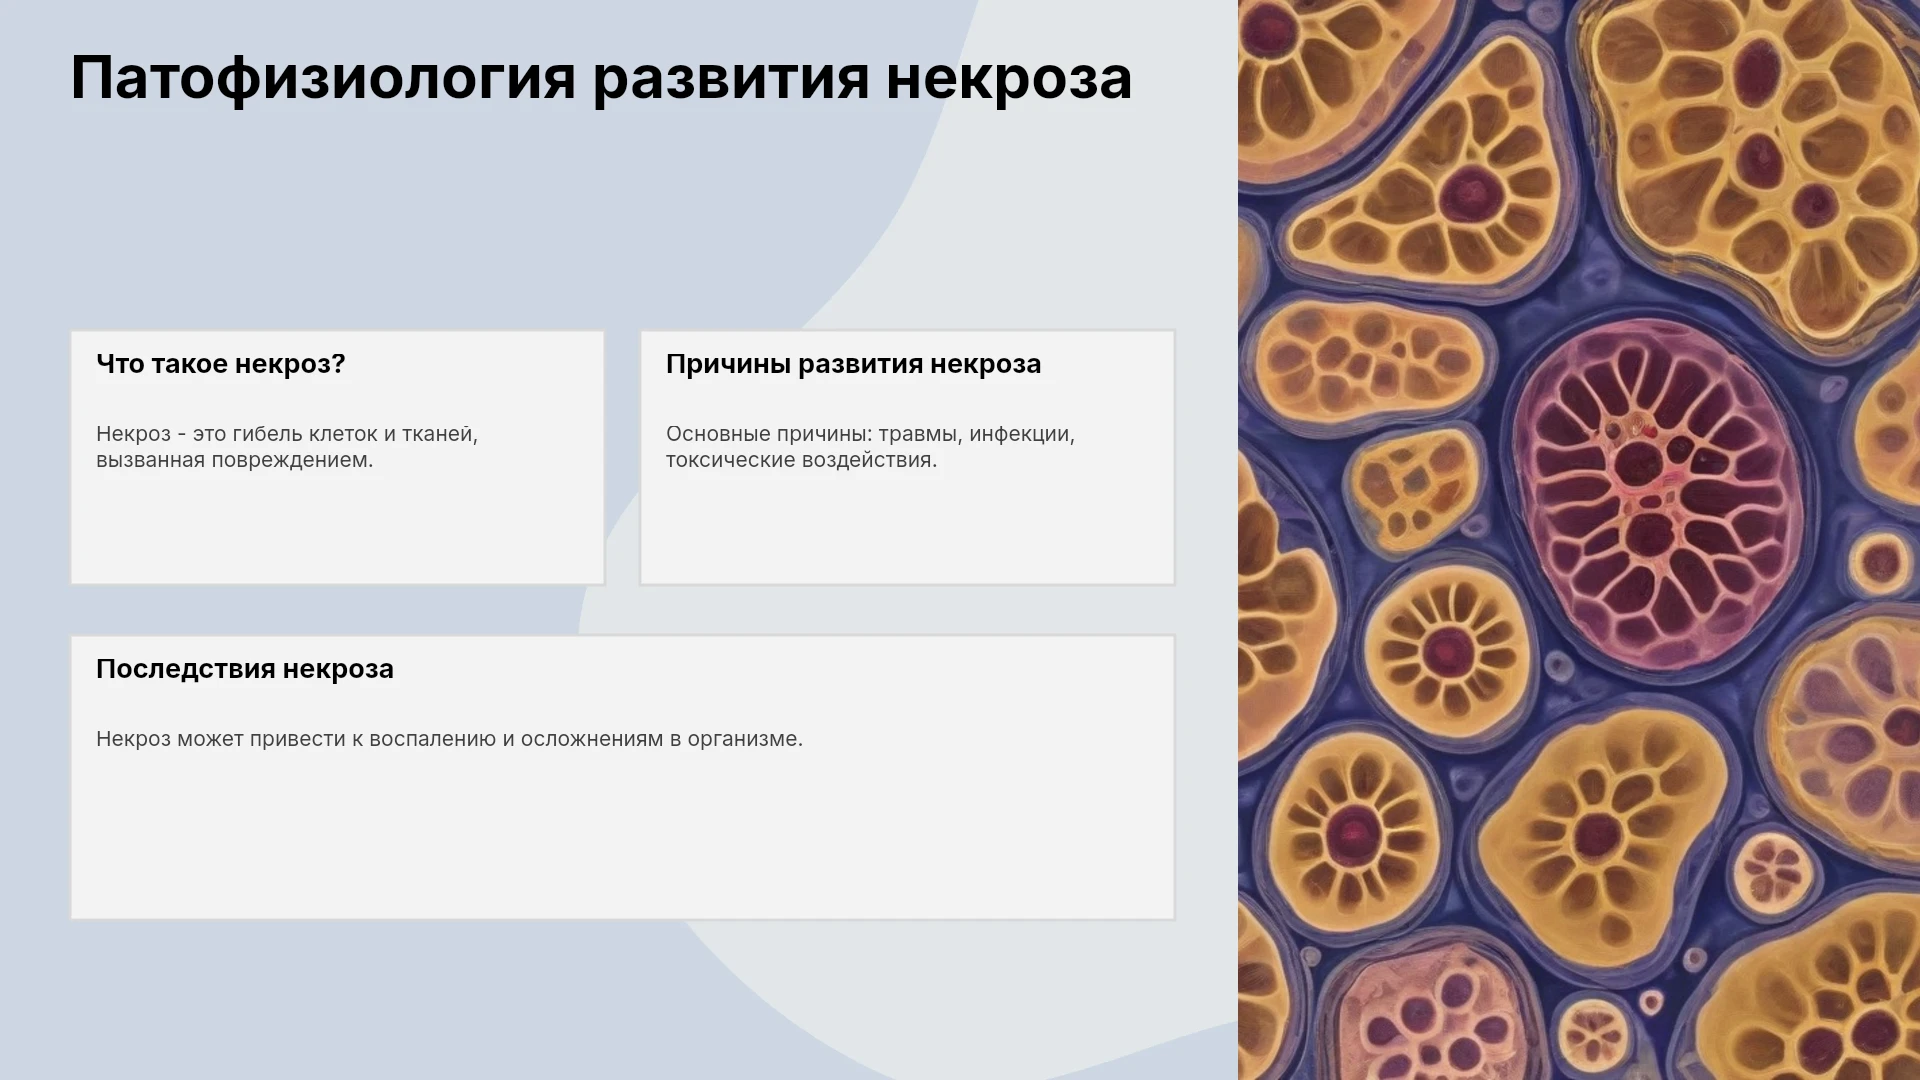Click the heading 'Причины развития некроза'
Image resolution: width=1920 pixels, height=1080 pixels.
click(x=853, y=364)
